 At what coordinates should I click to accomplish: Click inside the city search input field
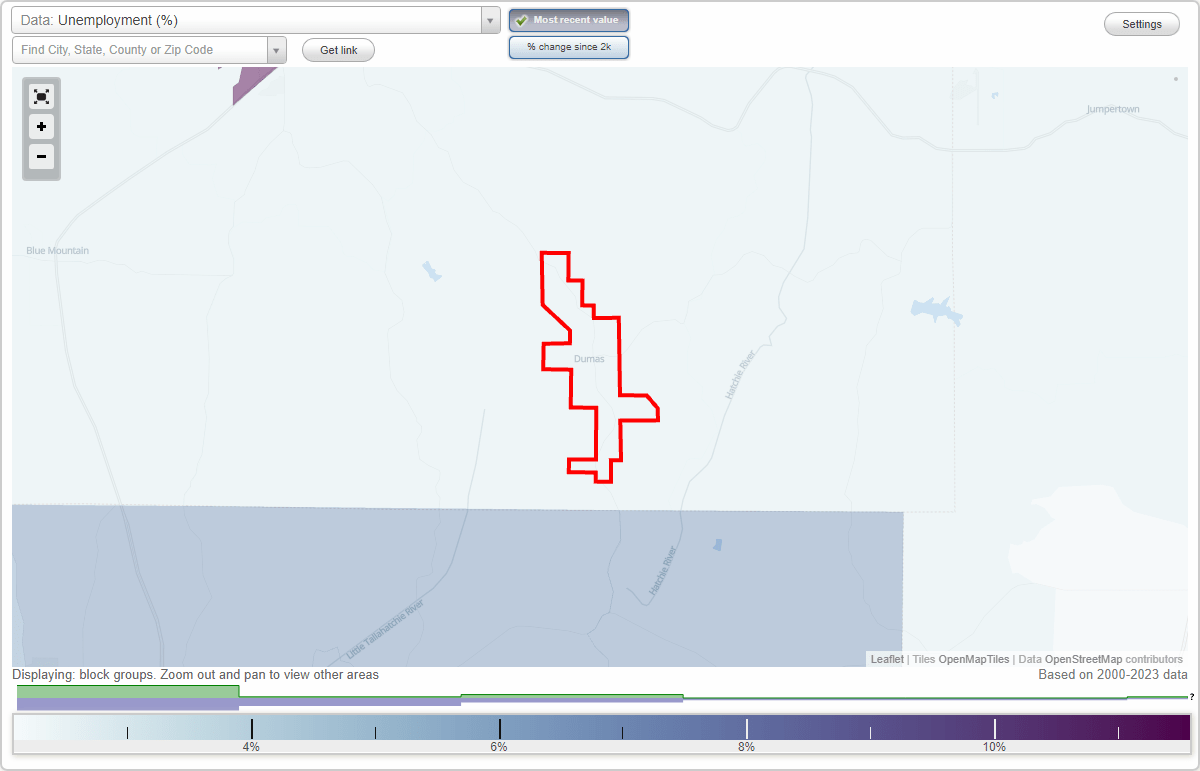coord(140,50)
